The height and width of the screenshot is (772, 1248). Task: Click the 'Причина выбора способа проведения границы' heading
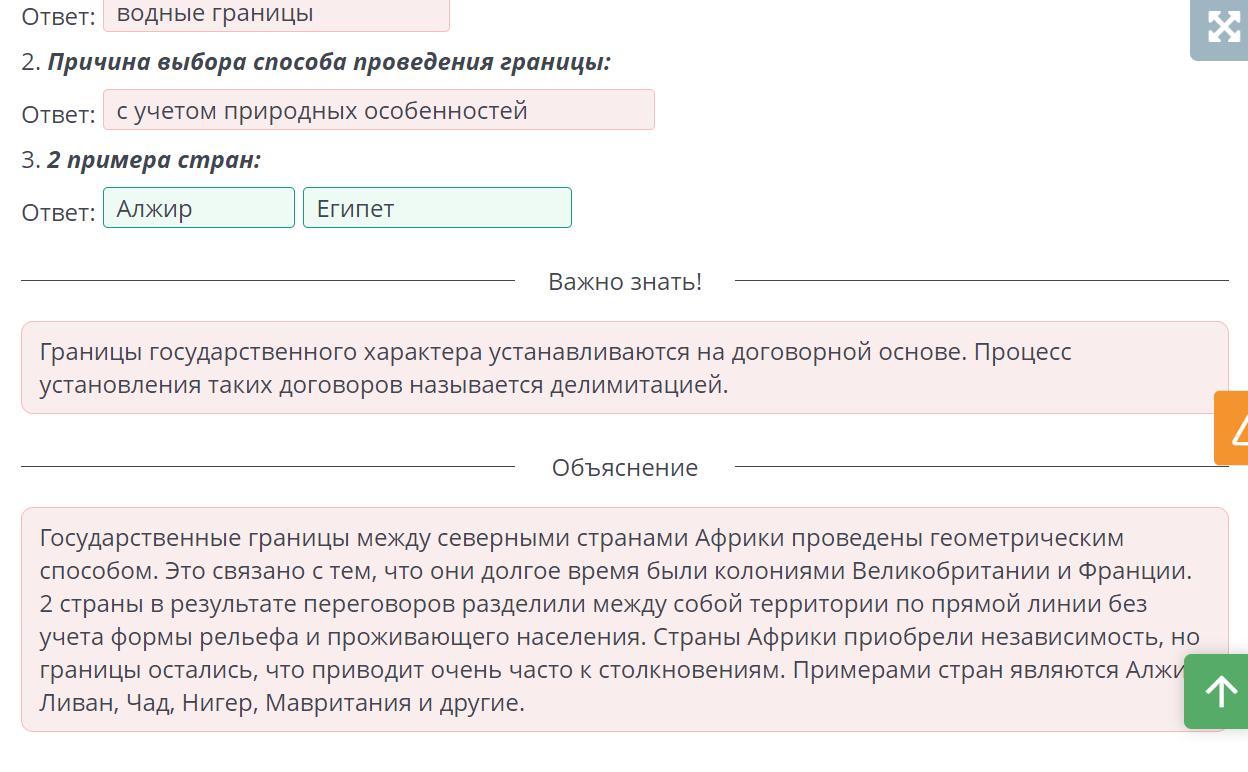(x=329, y=62)
